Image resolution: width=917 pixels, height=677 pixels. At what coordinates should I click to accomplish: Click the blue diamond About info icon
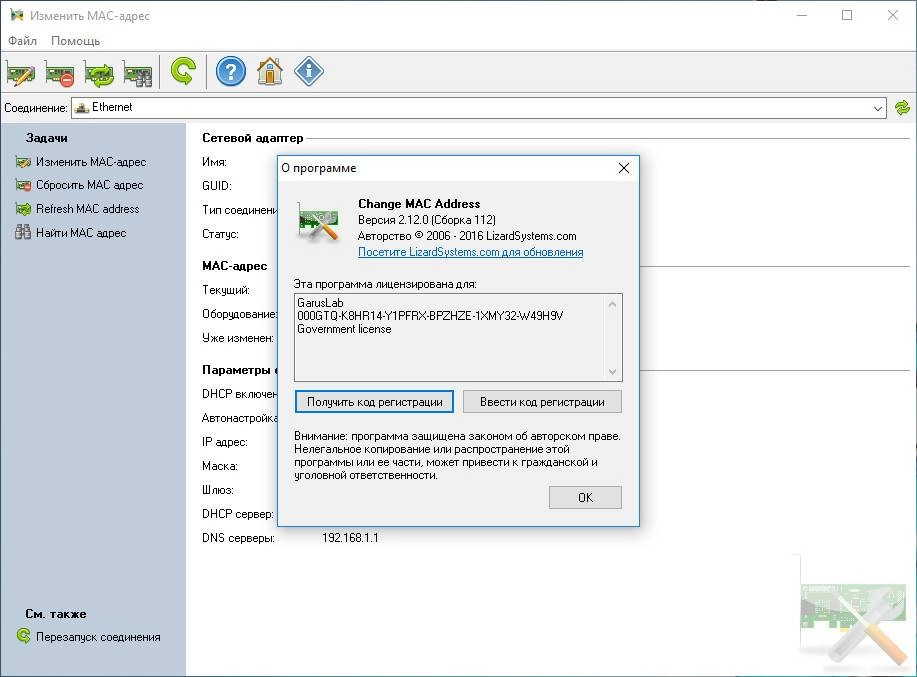[x=309, y=72]
